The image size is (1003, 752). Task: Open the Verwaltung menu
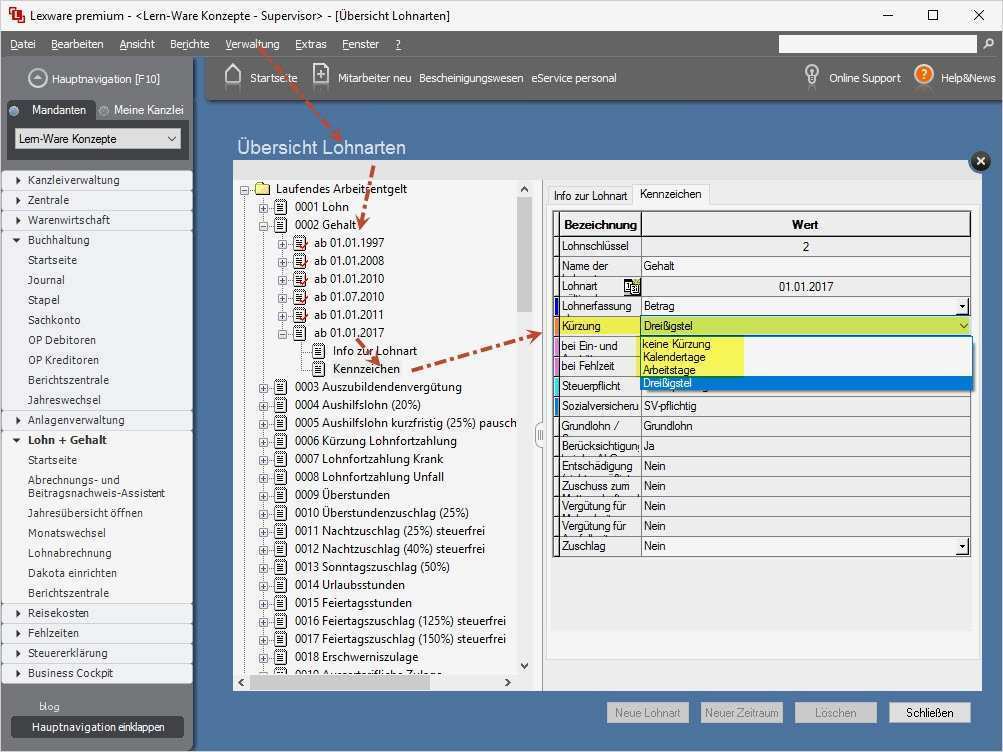tap(252, 44)
